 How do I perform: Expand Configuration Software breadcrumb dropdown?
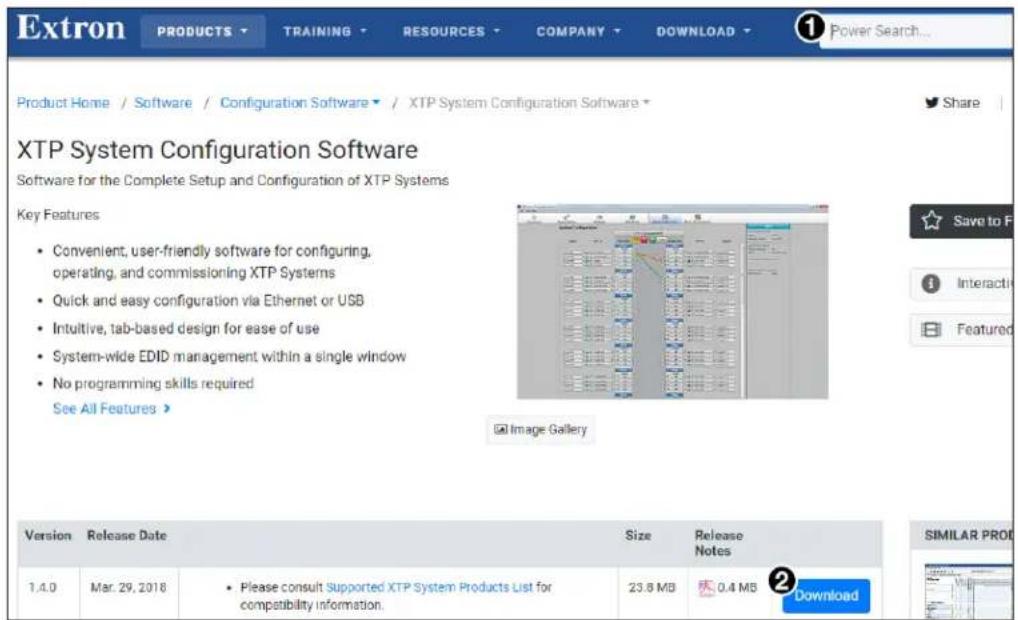pos(300,103)
